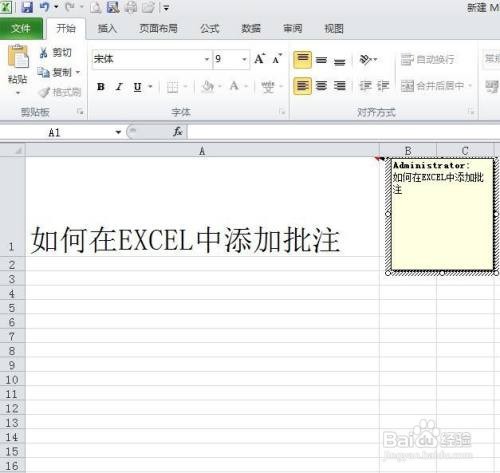Click the 粘贴 (Paste) clipboard icon
Screen dimensions: 500x473
pyautogui.click(x=18, y=57)
